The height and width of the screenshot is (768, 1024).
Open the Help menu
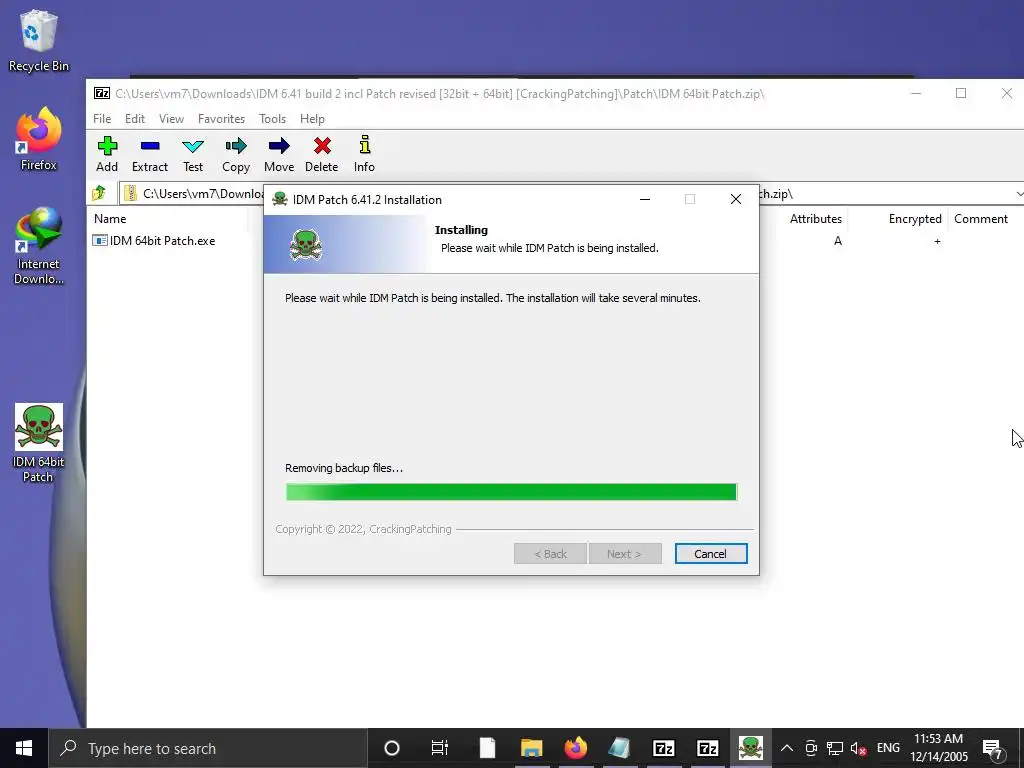tap(312, 119)
